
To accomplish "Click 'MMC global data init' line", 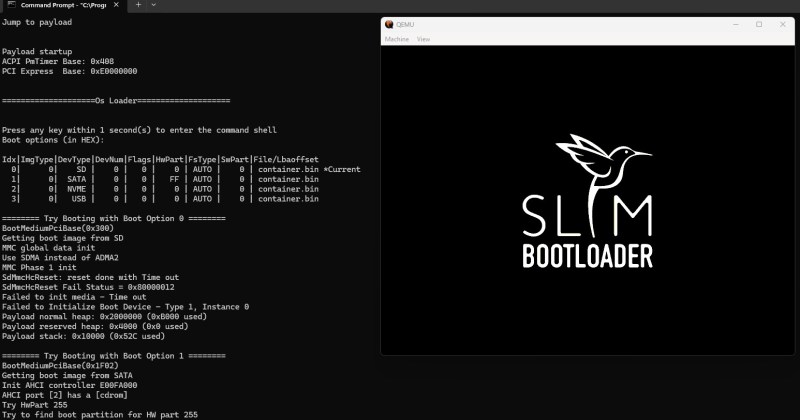I will [x=48, y=248].
